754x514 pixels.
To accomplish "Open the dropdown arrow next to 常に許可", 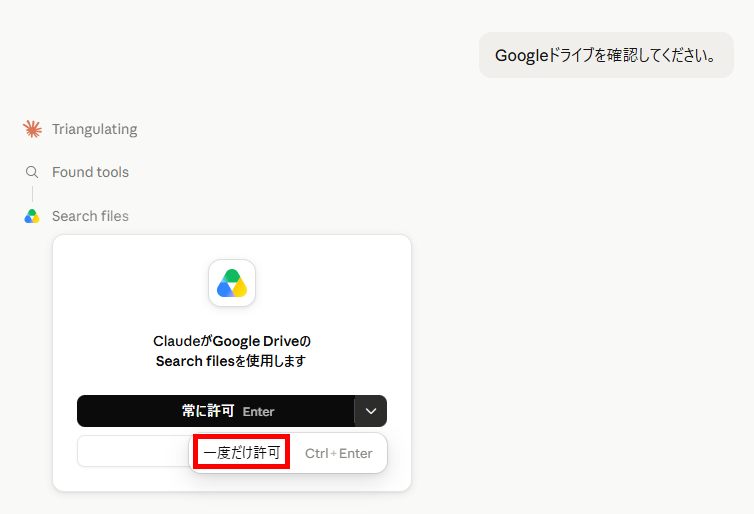I will click(371, 411).
